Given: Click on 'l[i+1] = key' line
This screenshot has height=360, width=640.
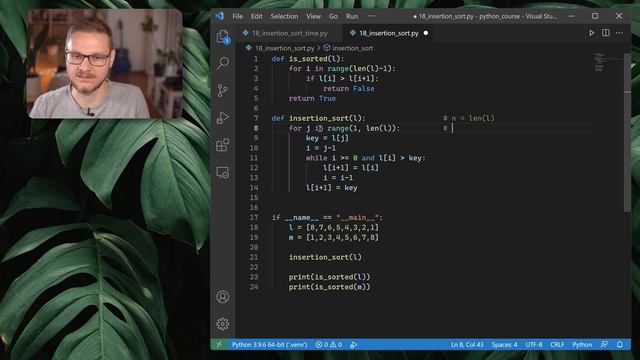Looking at the screenshot, I should click(331, 188).
